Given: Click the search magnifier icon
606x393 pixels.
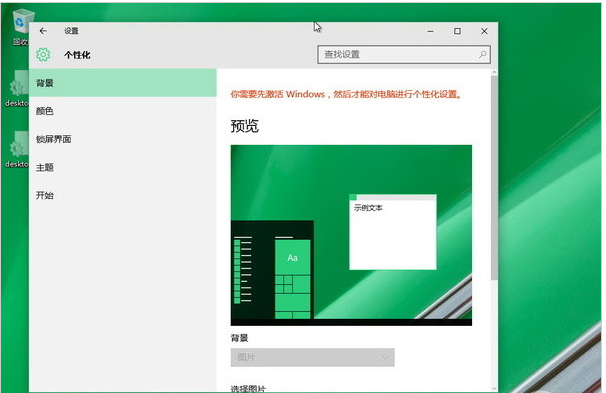Looking at the screenshot, I should point(483,54).
